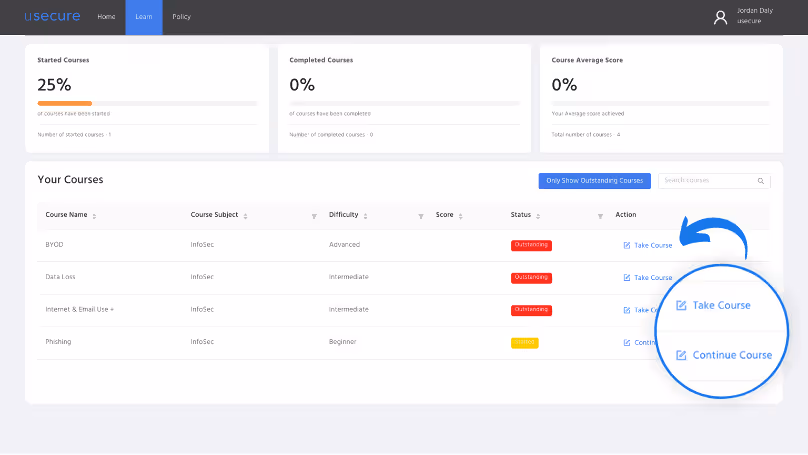808x455 pixels.
Task: Select the 'Data Loss' course name
Action: 60,277
